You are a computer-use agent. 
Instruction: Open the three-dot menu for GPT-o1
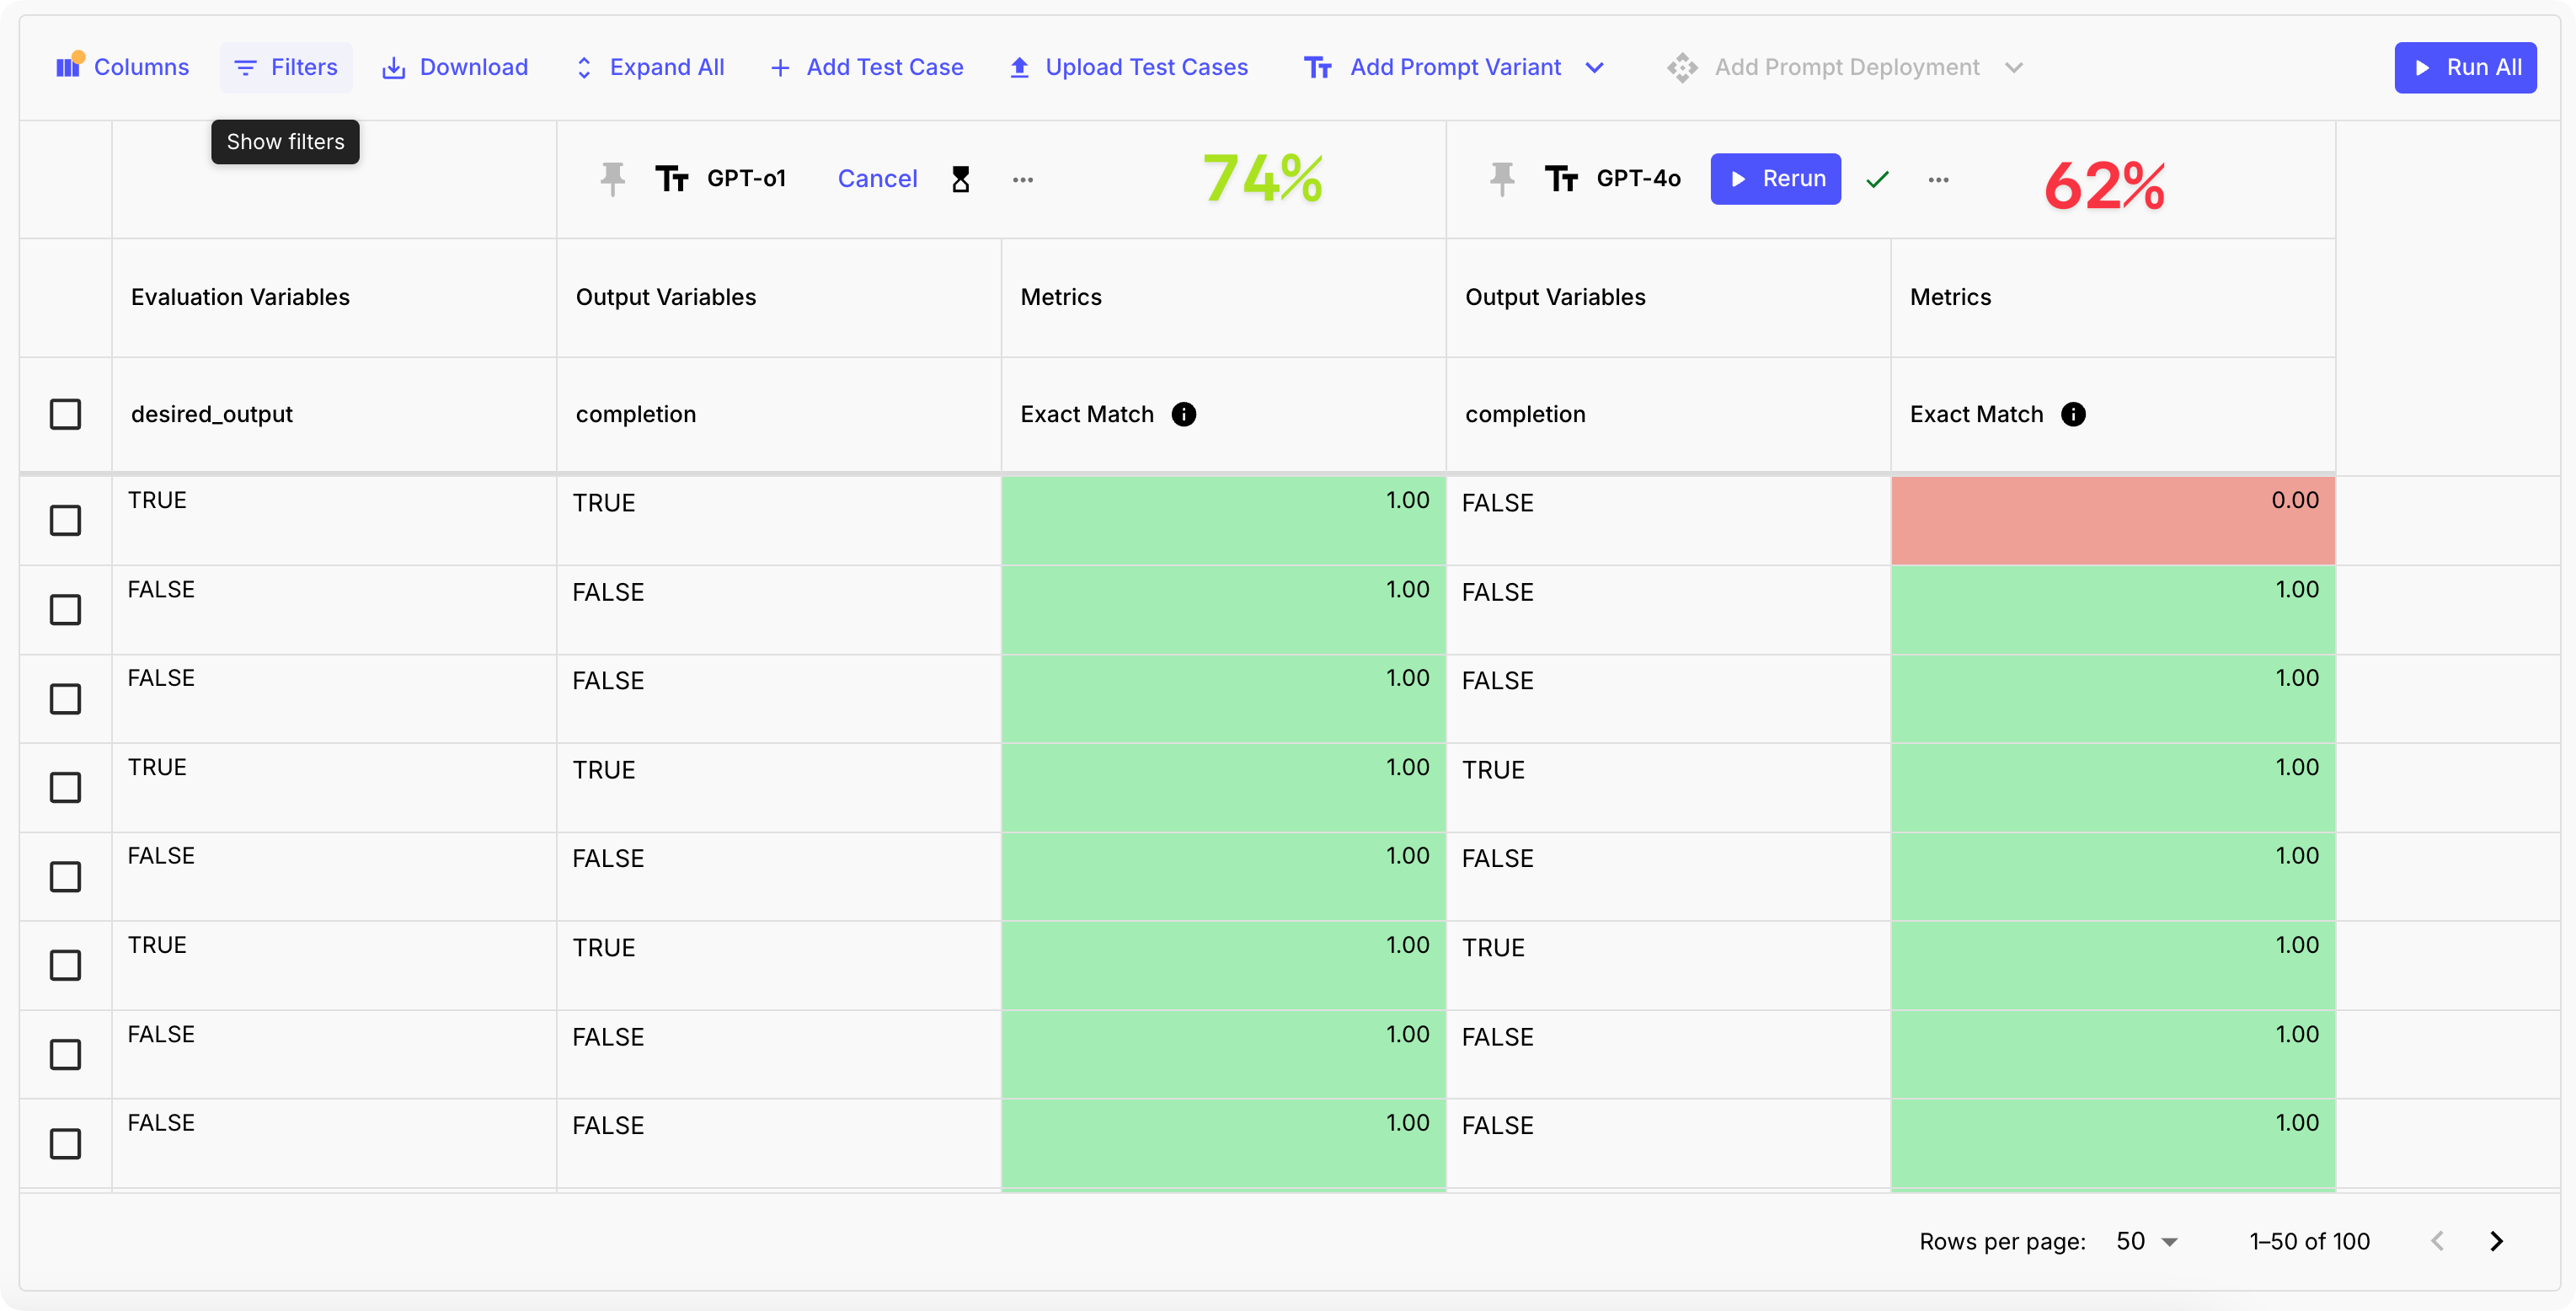click(x=1022, y=180)
